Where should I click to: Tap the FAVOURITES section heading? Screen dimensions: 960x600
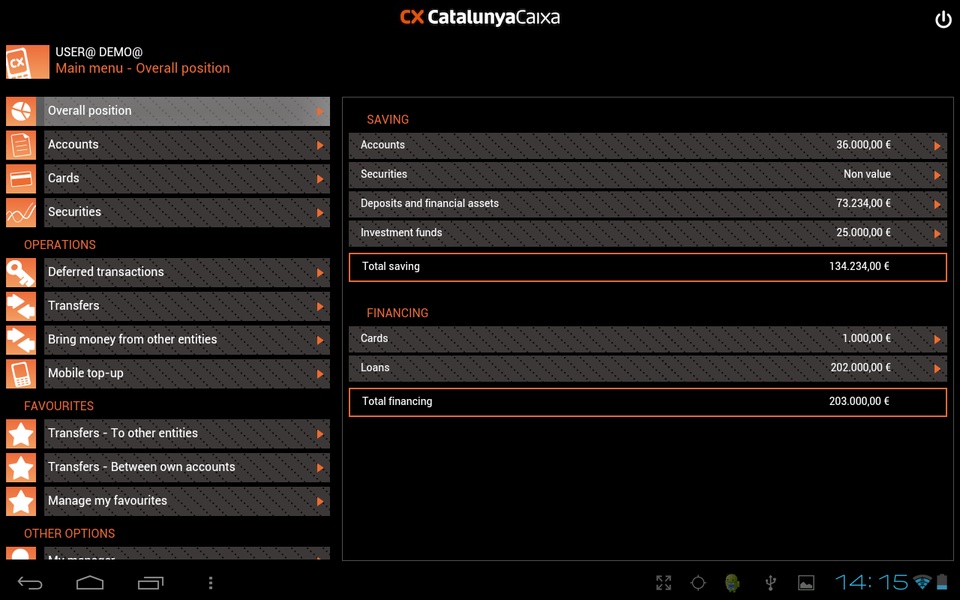(x=59, y=406)
